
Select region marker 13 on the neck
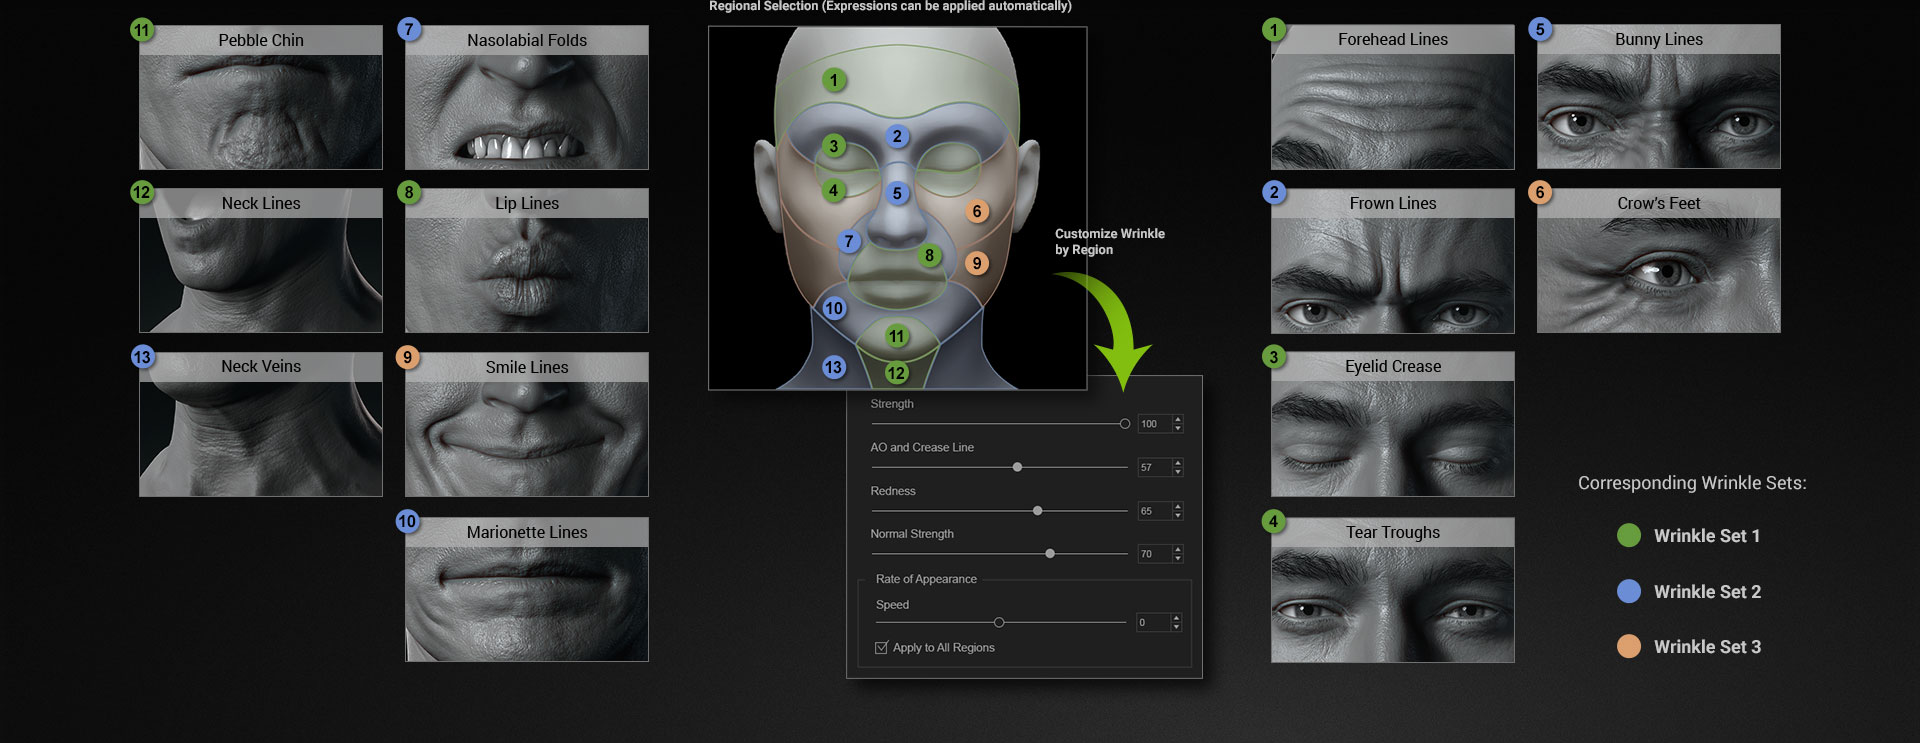pos(833,367)
